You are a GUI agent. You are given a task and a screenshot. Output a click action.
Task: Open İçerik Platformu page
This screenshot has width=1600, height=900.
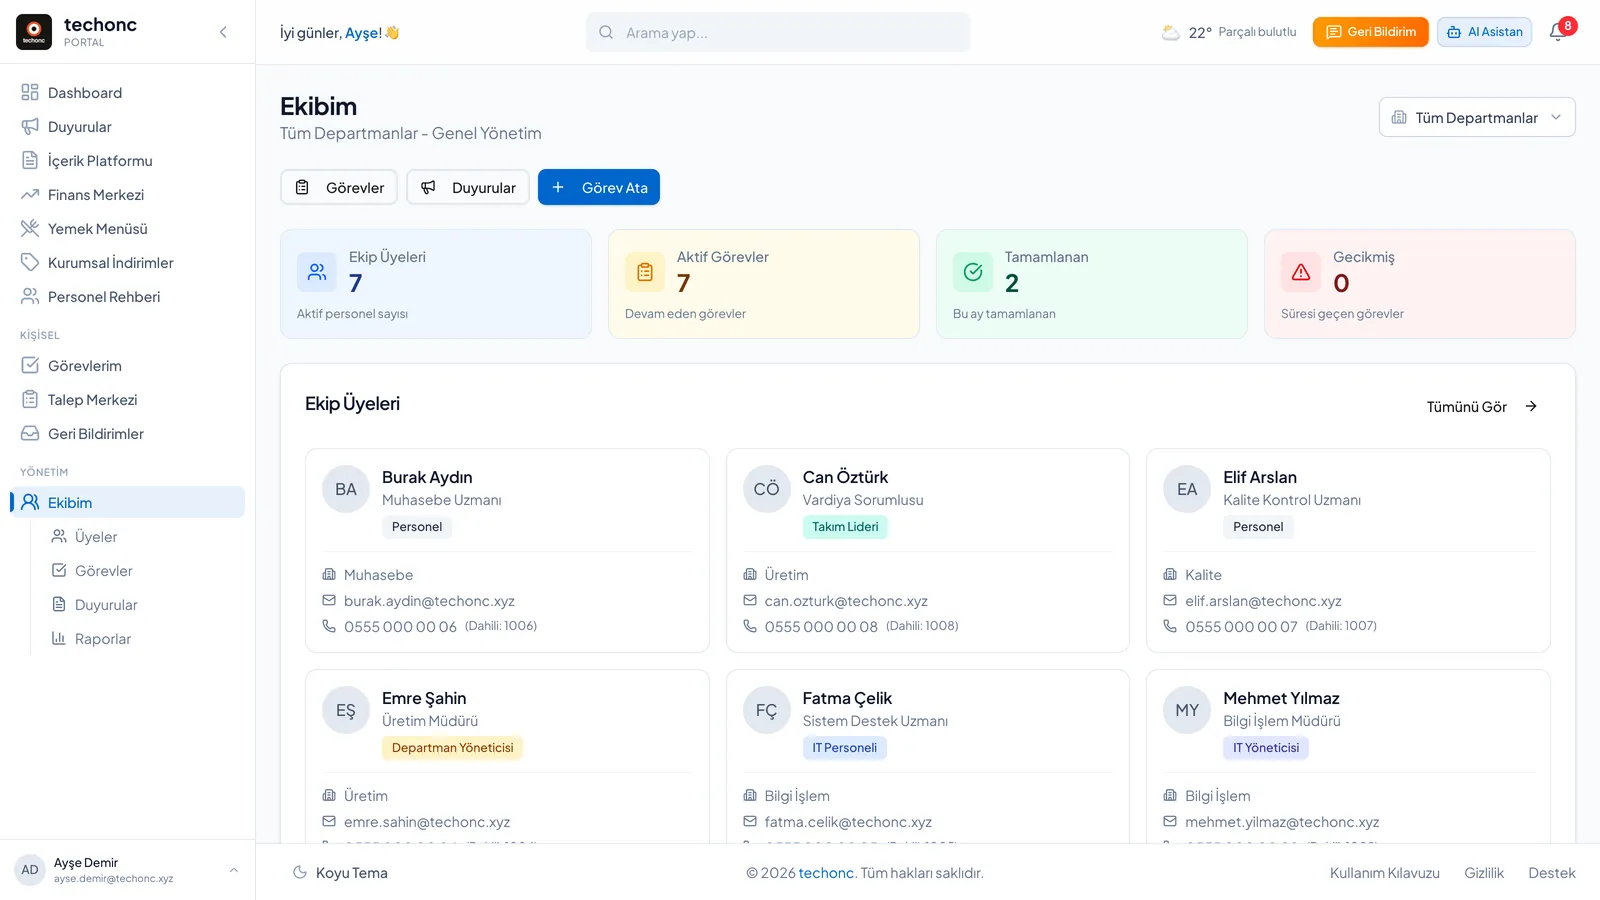pos(128,161)
